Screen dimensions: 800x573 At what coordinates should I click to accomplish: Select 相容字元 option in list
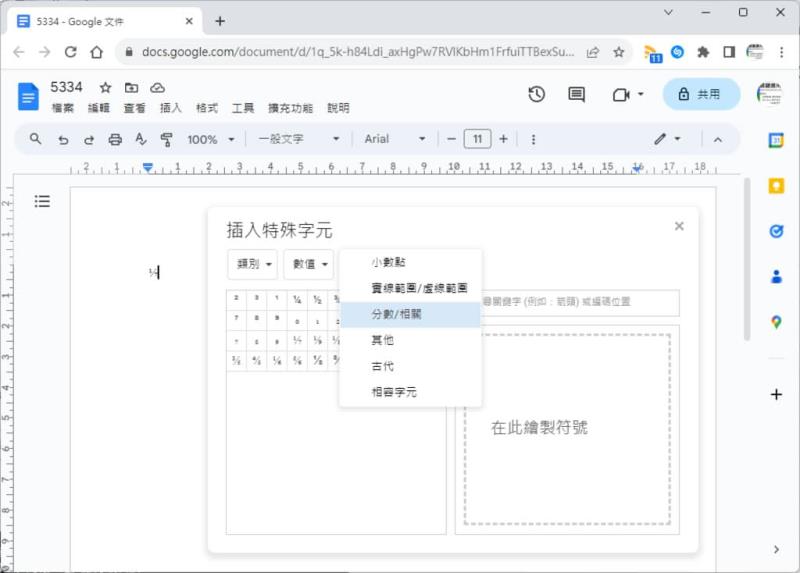point(410,392)
